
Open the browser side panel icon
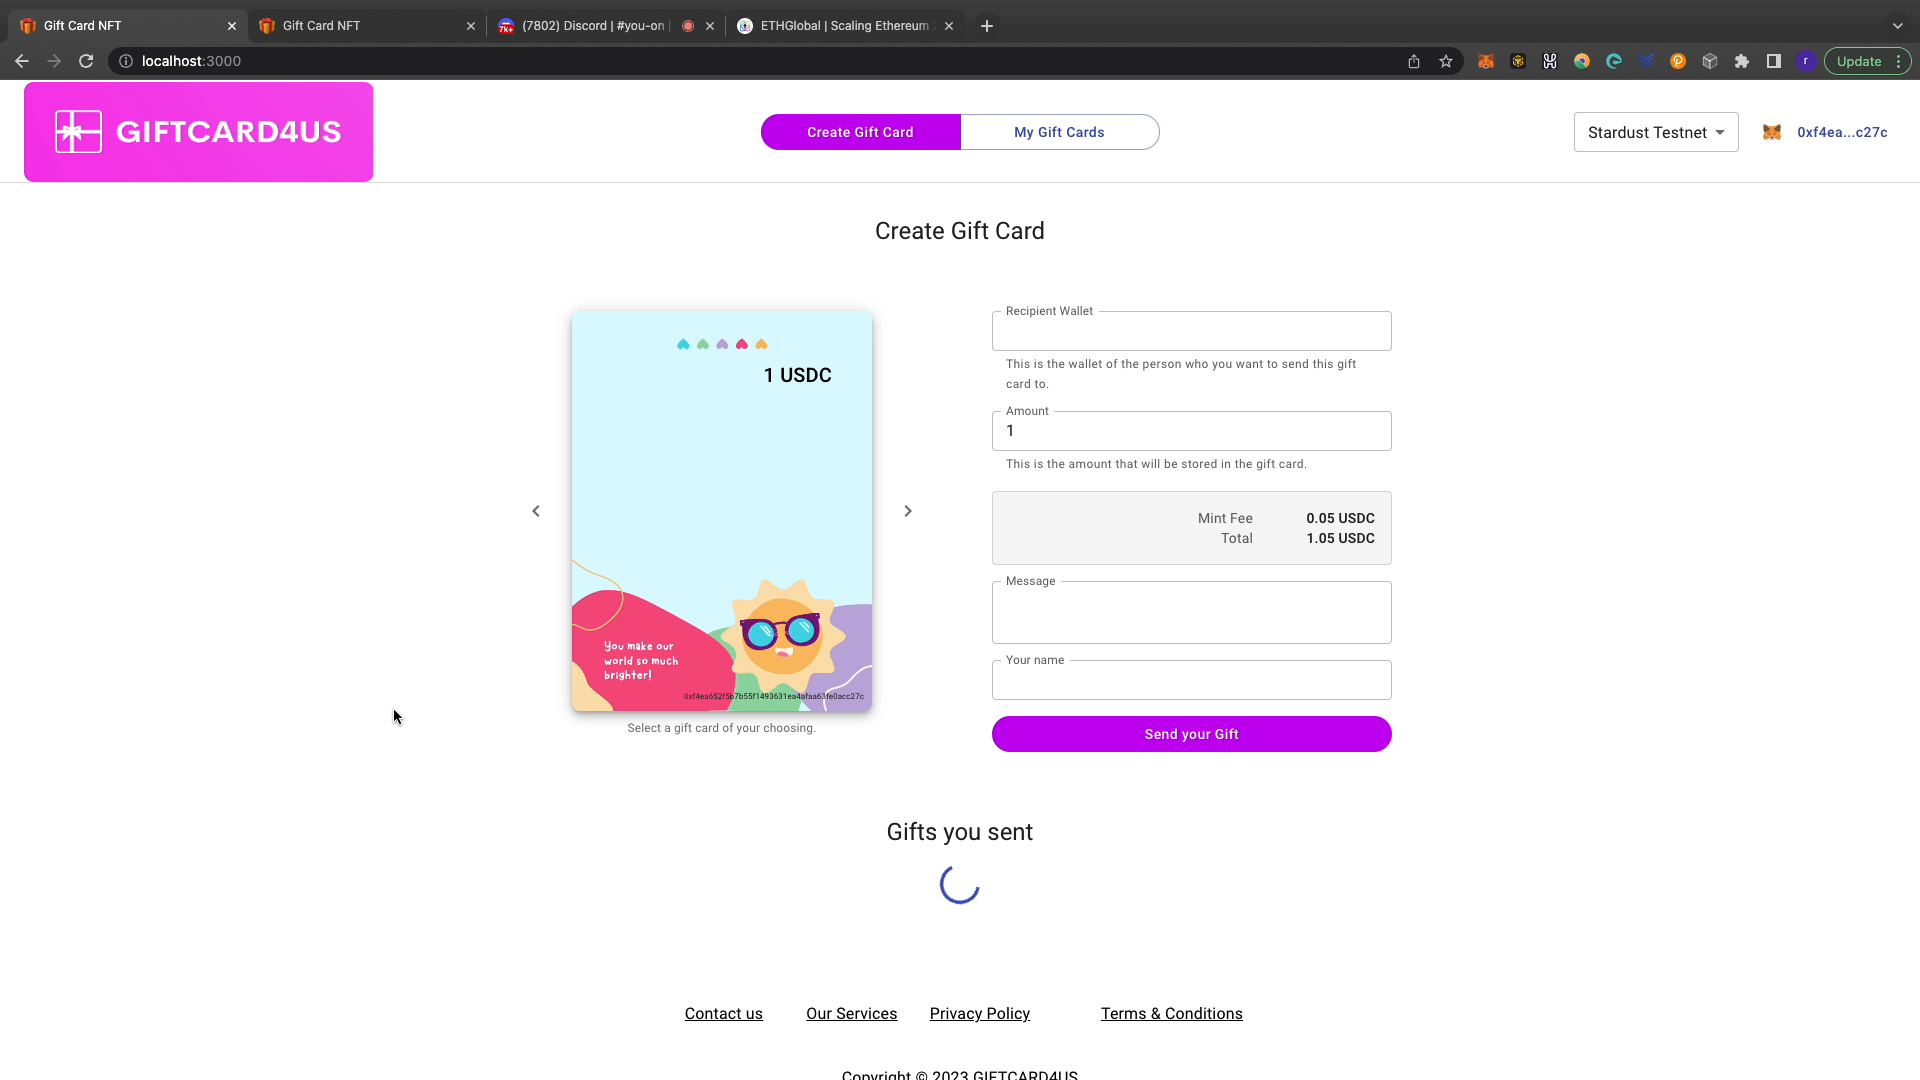1774,61
